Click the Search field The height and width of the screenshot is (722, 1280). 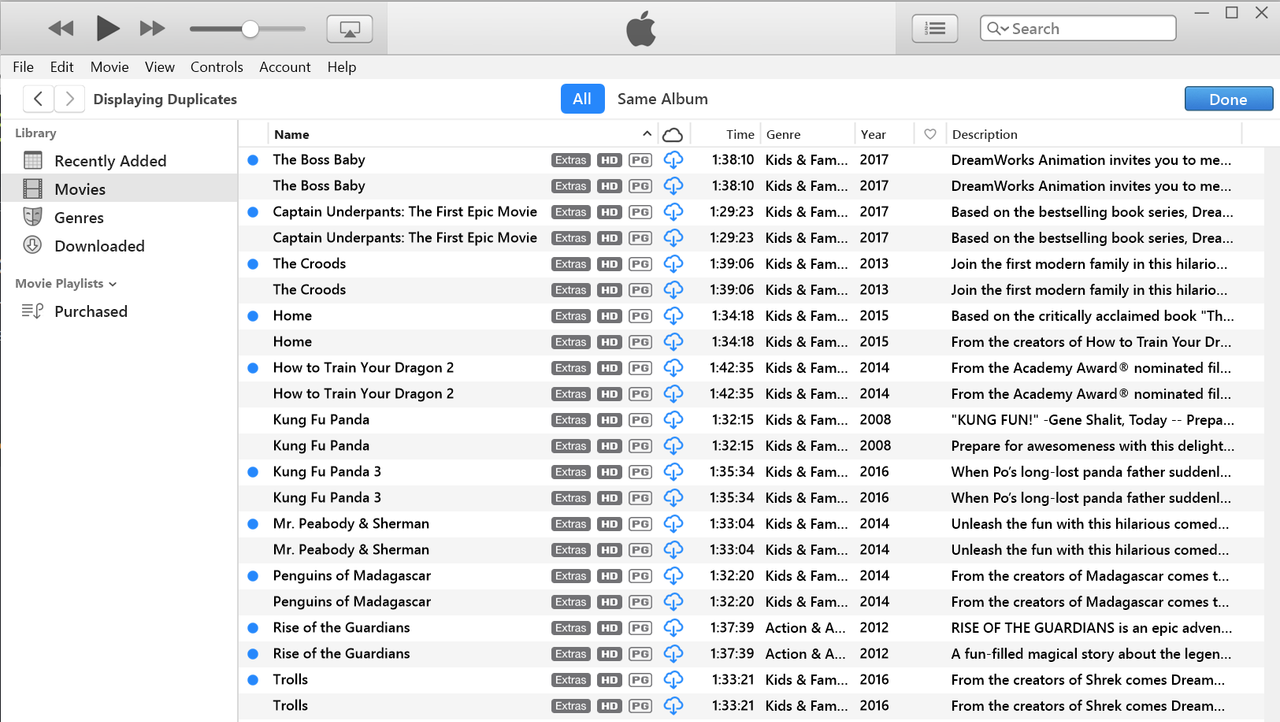(1078, 29)
